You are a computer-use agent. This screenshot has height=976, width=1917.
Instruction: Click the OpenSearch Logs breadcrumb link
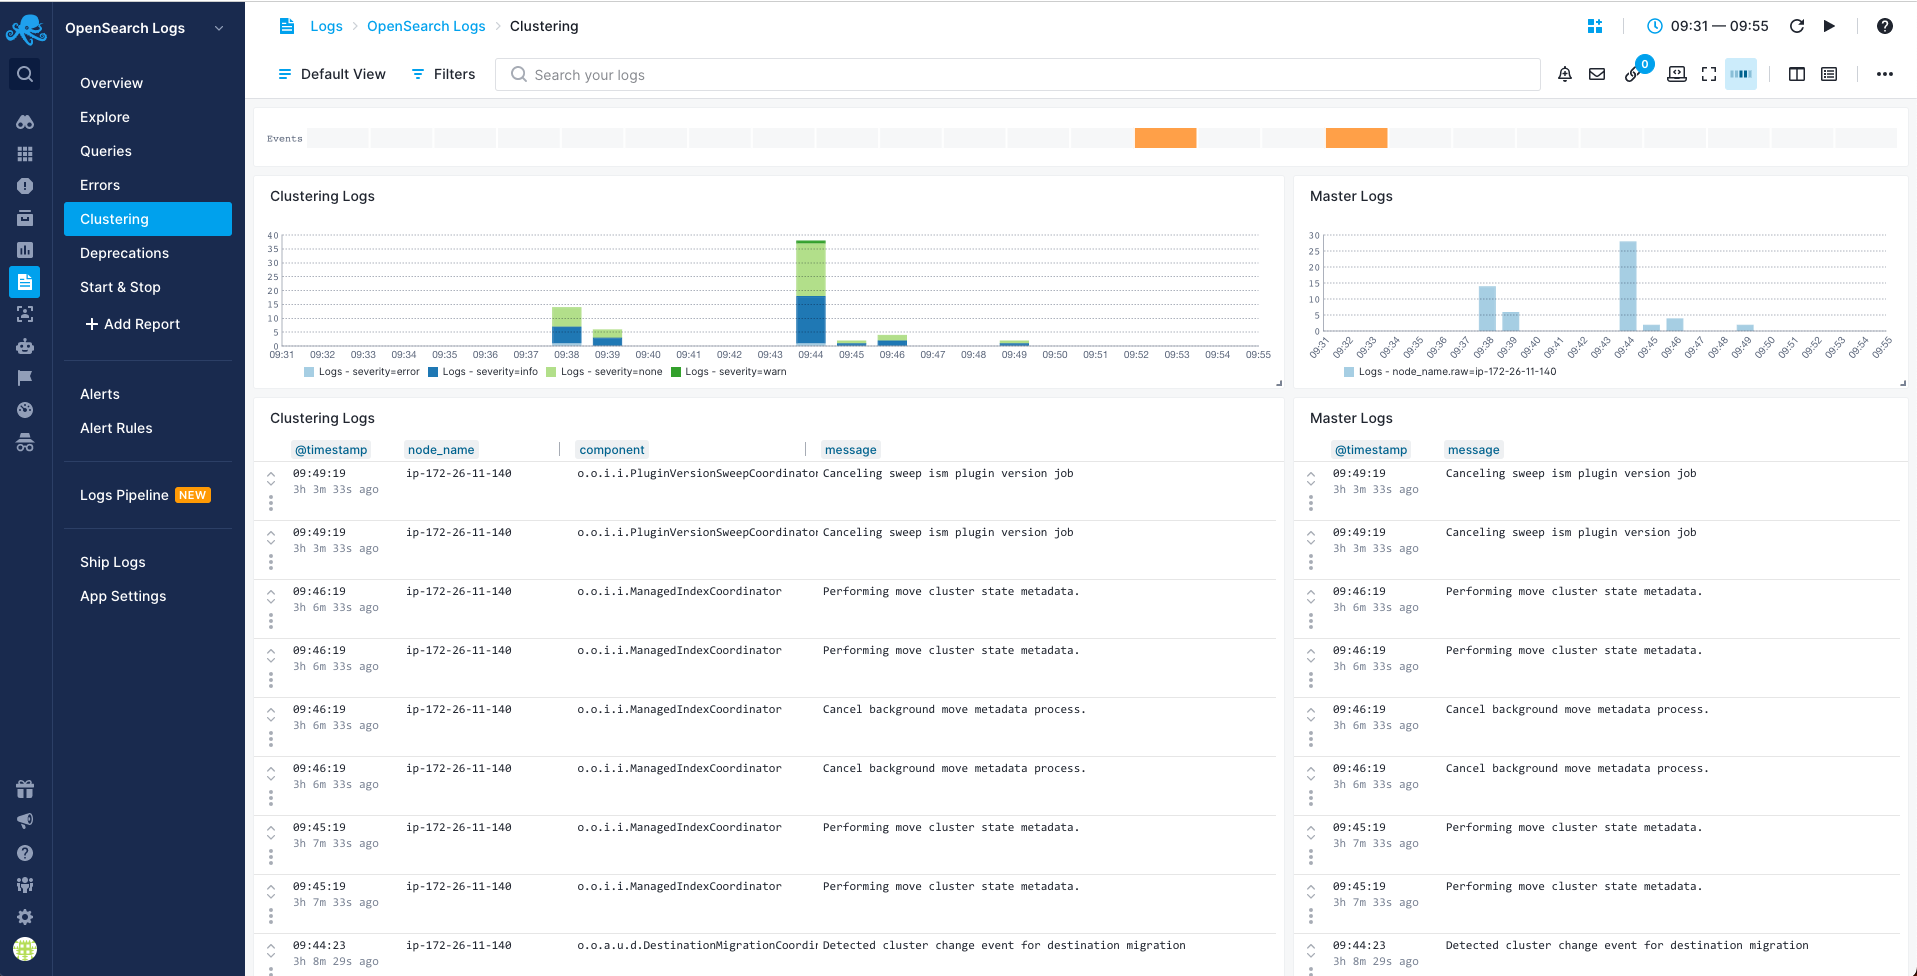click(x=426, y=26)
